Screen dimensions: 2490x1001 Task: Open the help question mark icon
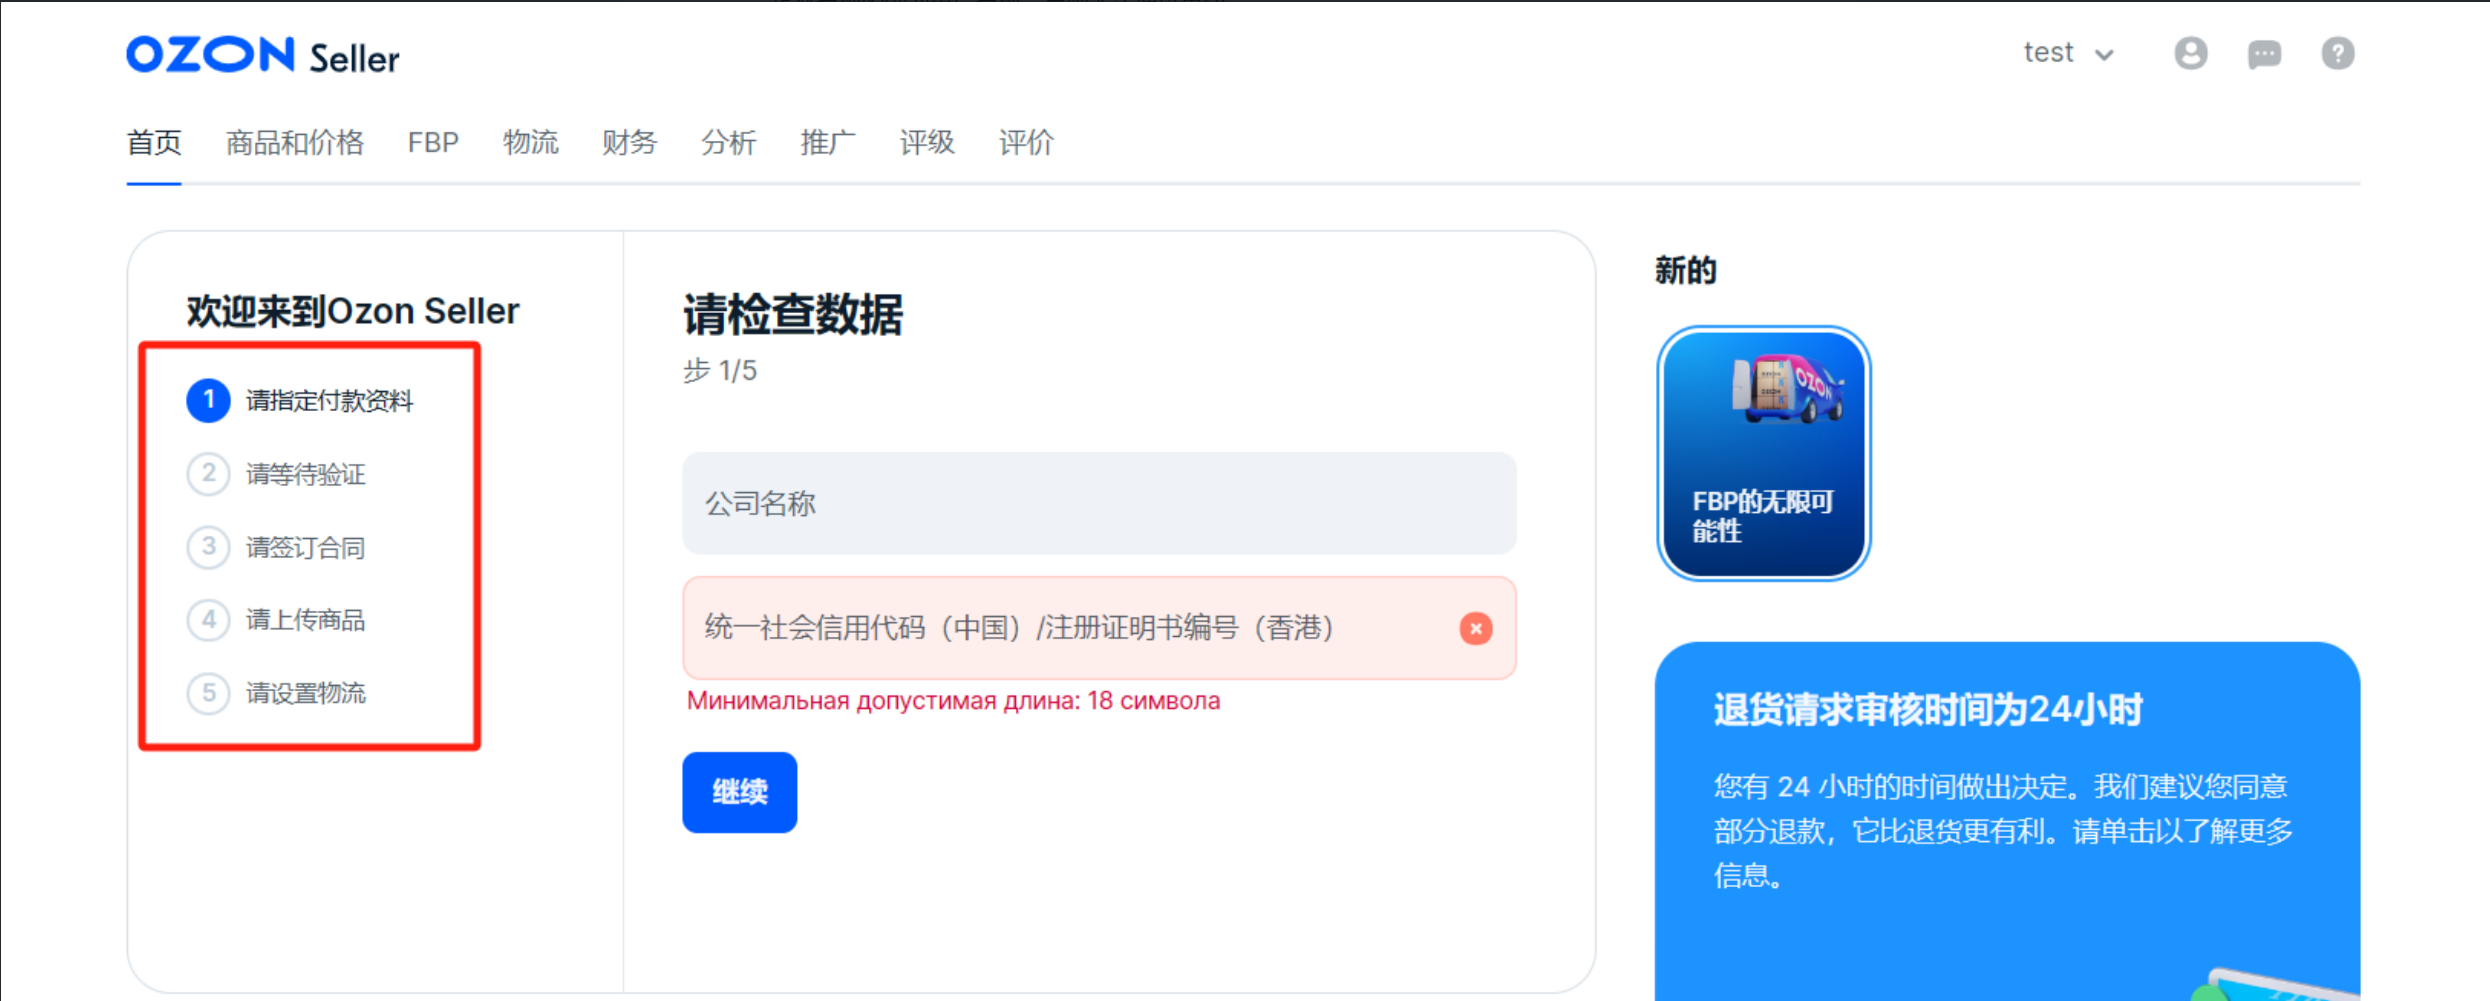pyautogui.click(x=2337, y=53)
